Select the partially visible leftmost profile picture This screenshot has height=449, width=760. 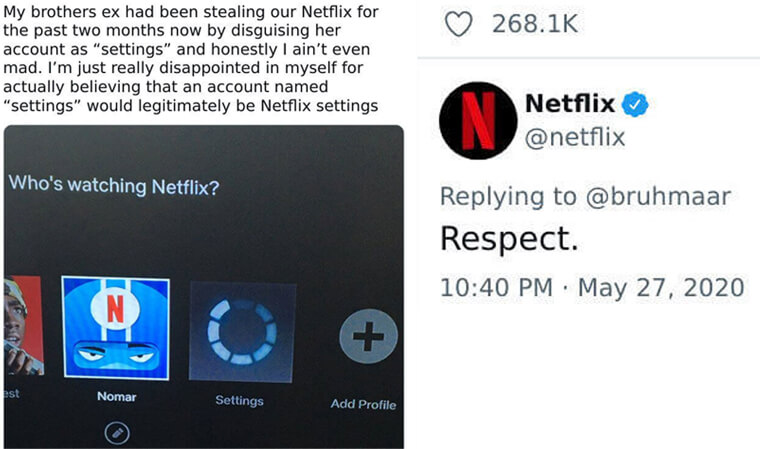(x=24, y=325)
